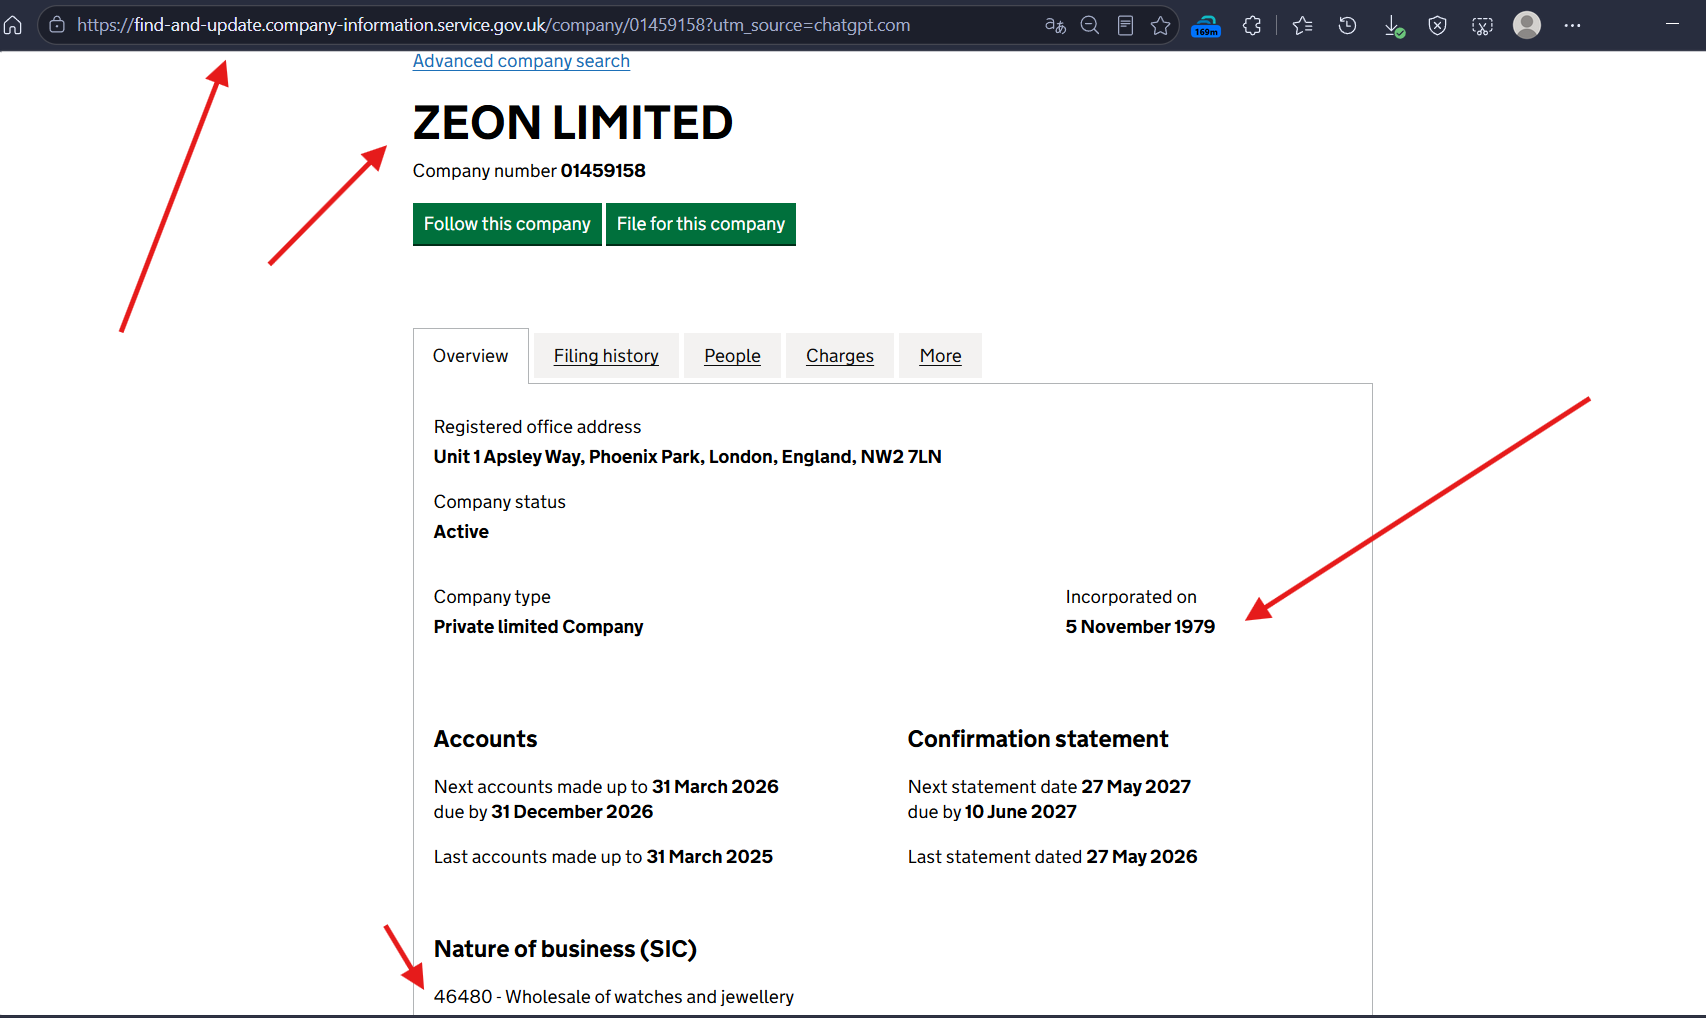1706x1018 pixels.
Task: Click the Translate page icon
Action: pyautogui.click(x=1055, y=25)
